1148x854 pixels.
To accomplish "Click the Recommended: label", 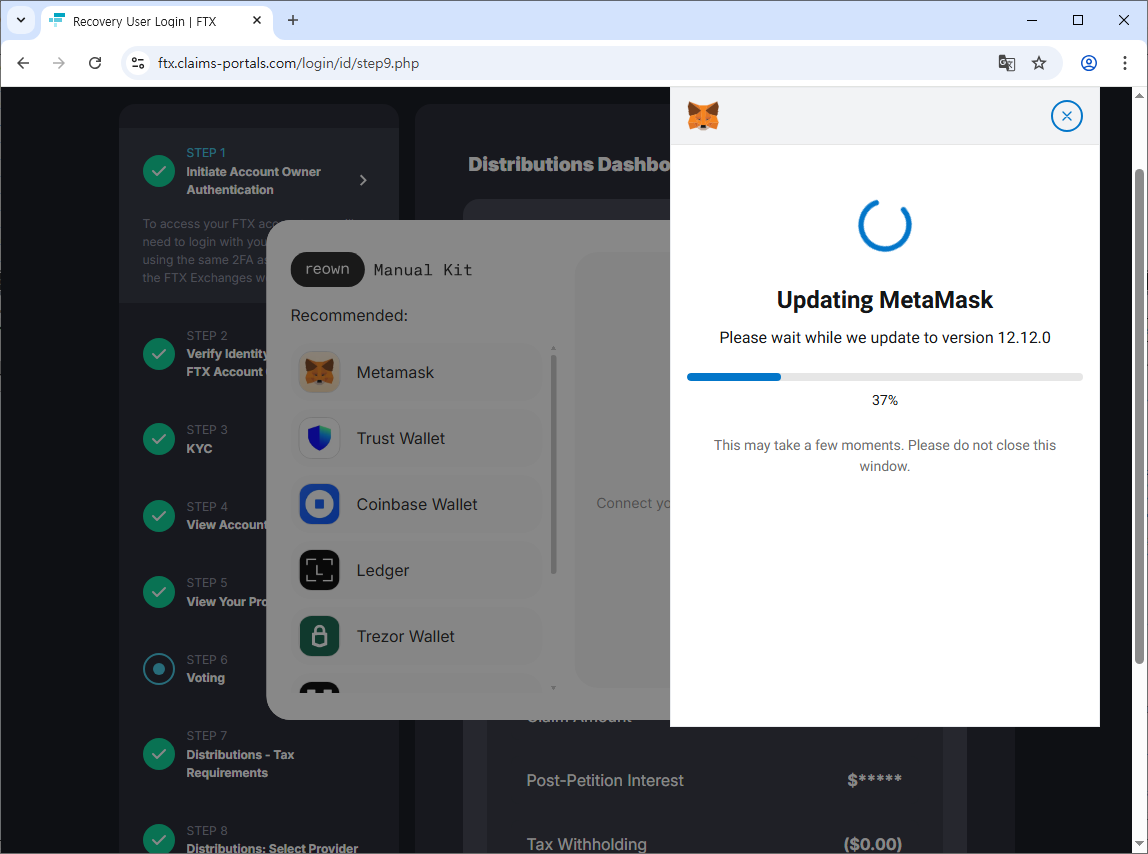I will [349, 316].
